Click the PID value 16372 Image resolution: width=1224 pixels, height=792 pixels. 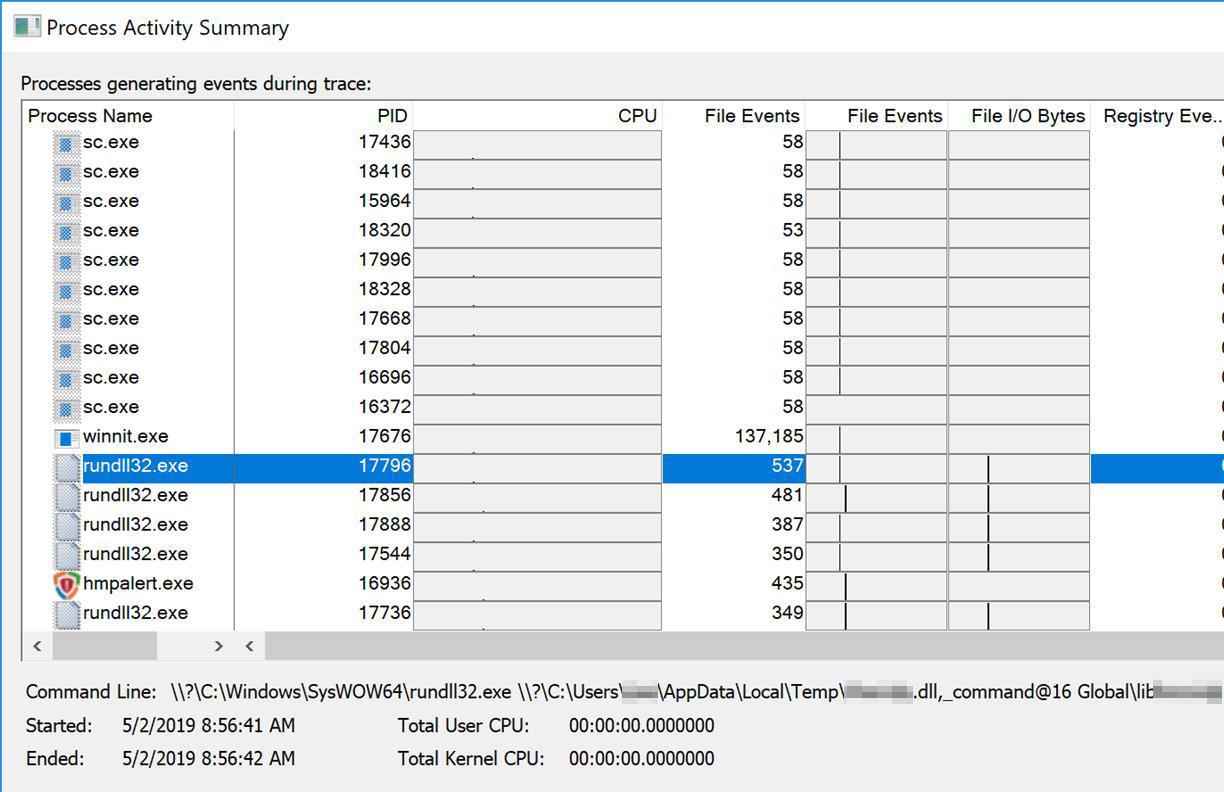pos(385,407)
